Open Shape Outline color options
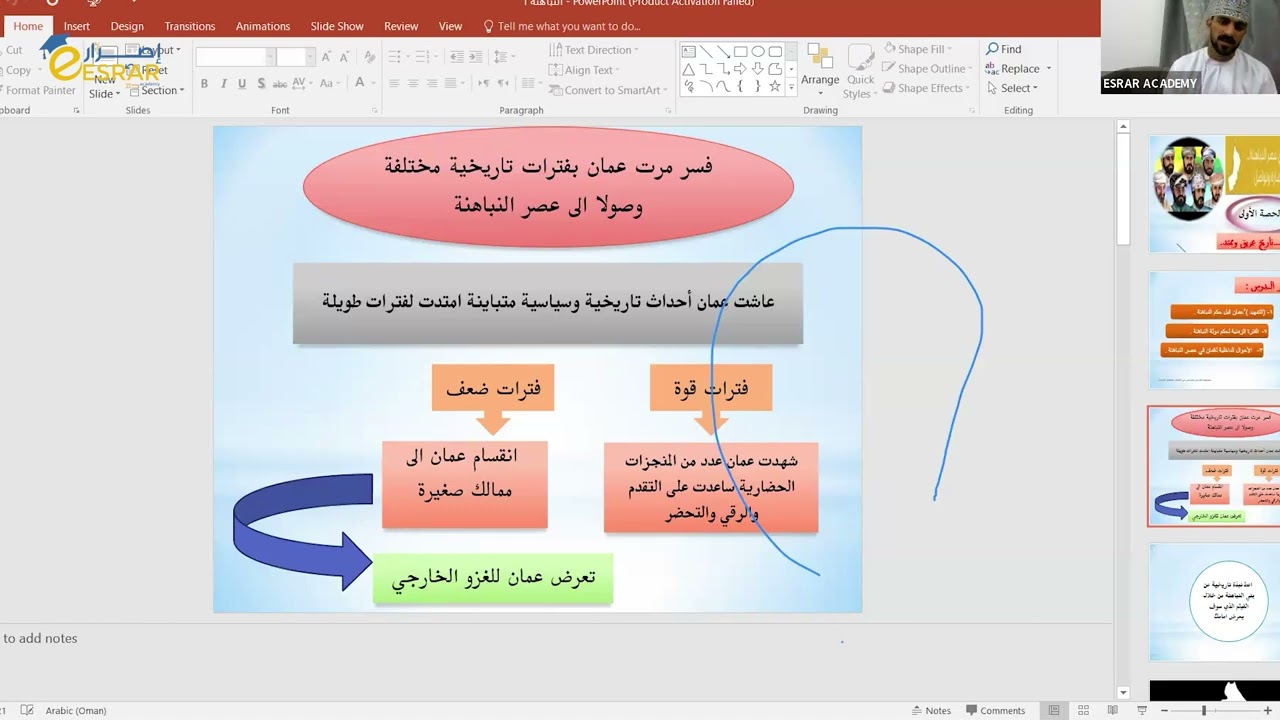This screenshot has width=1280, height=720. tap(925, 69)
